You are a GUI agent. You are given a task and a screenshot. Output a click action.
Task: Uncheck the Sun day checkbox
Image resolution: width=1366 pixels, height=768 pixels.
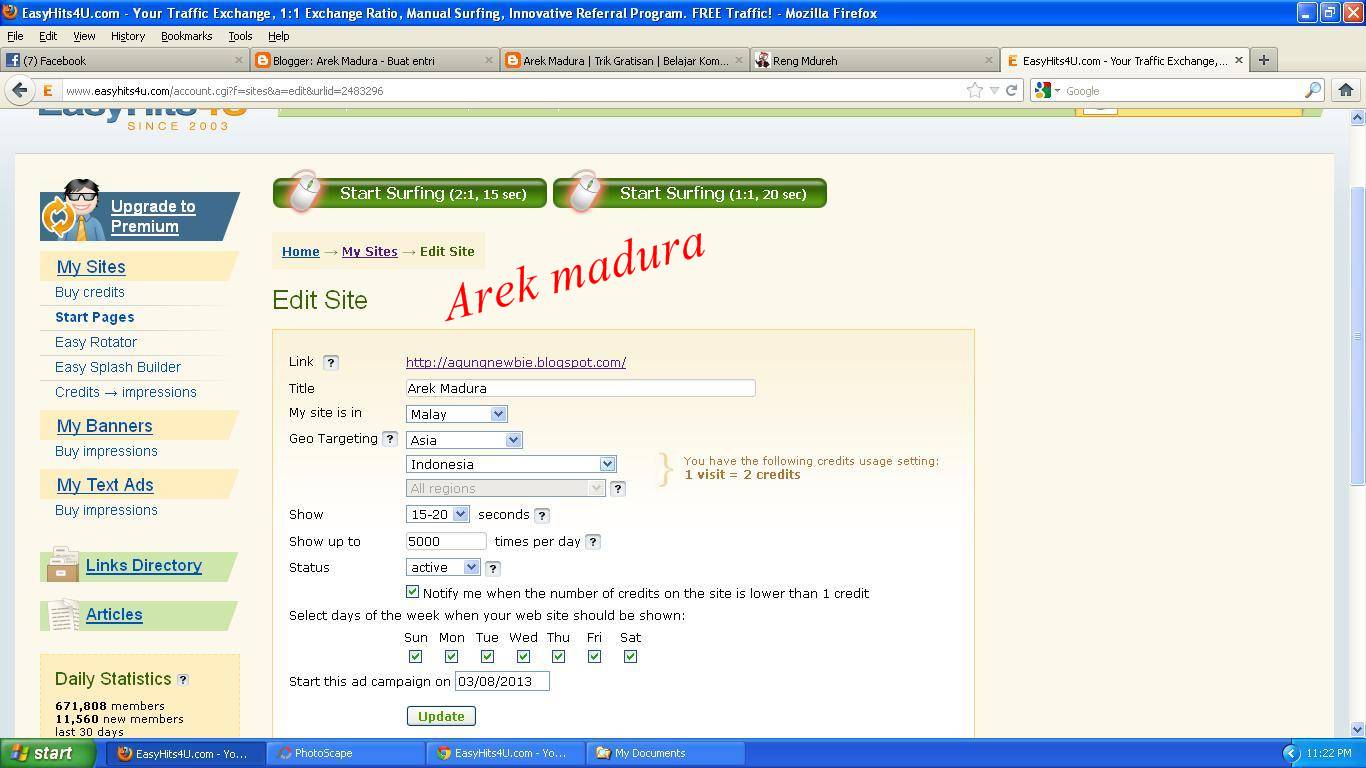pyautogui.click(x=416, y=657)
